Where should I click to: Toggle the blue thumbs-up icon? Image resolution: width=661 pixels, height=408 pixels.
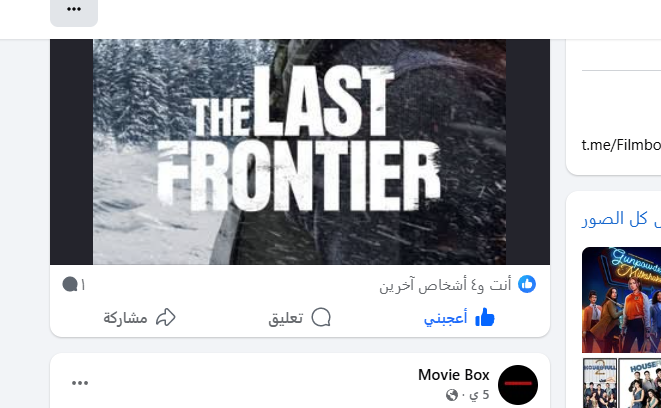coord(485,317)
